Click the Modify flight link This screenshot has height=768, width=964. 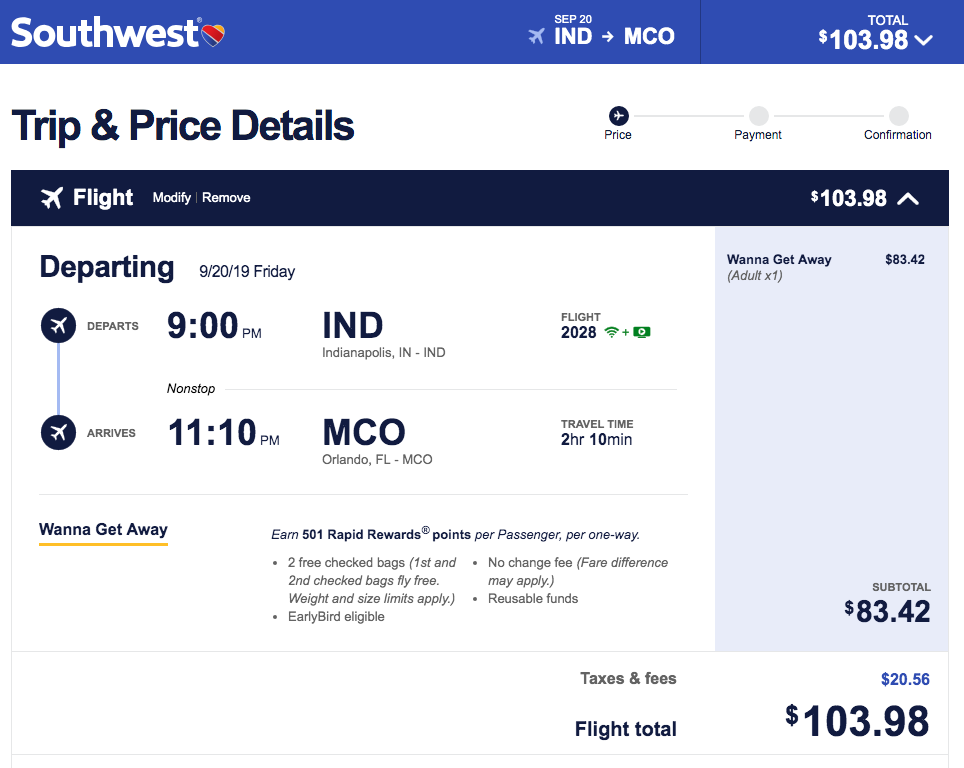pos(171,198)
